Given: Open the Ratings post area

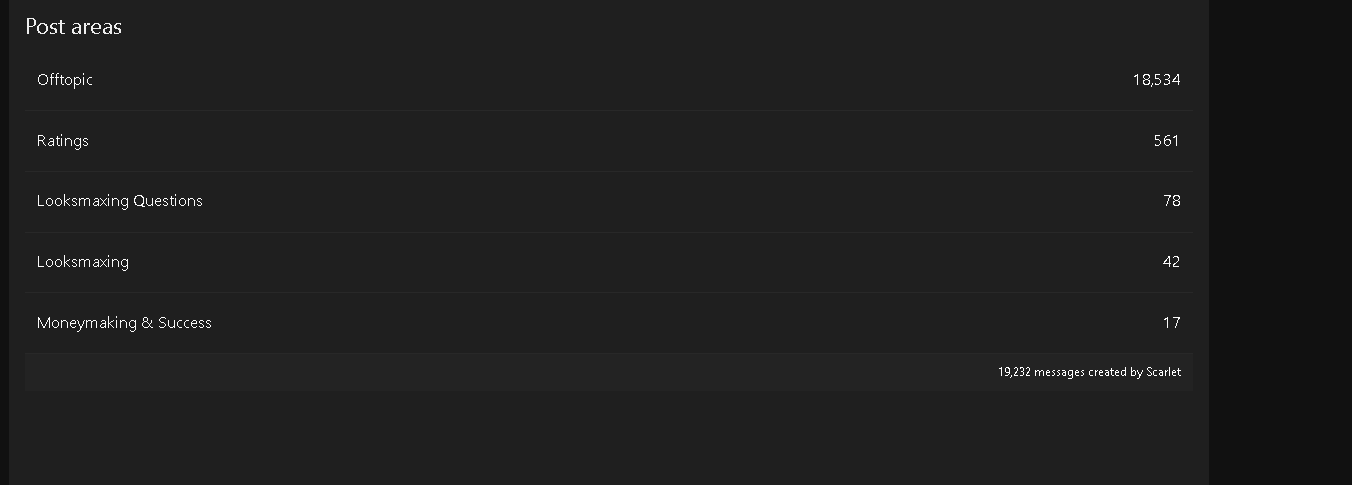Looking at the screenshot, I should pos(63,141).
